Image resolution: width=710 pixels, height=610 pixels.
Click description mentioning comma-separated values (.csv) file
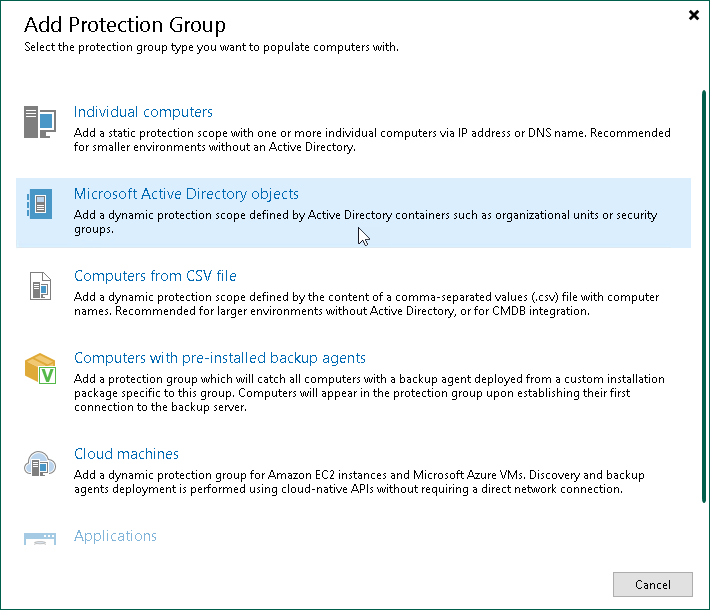pyautogui.click(x=366, y=304)
